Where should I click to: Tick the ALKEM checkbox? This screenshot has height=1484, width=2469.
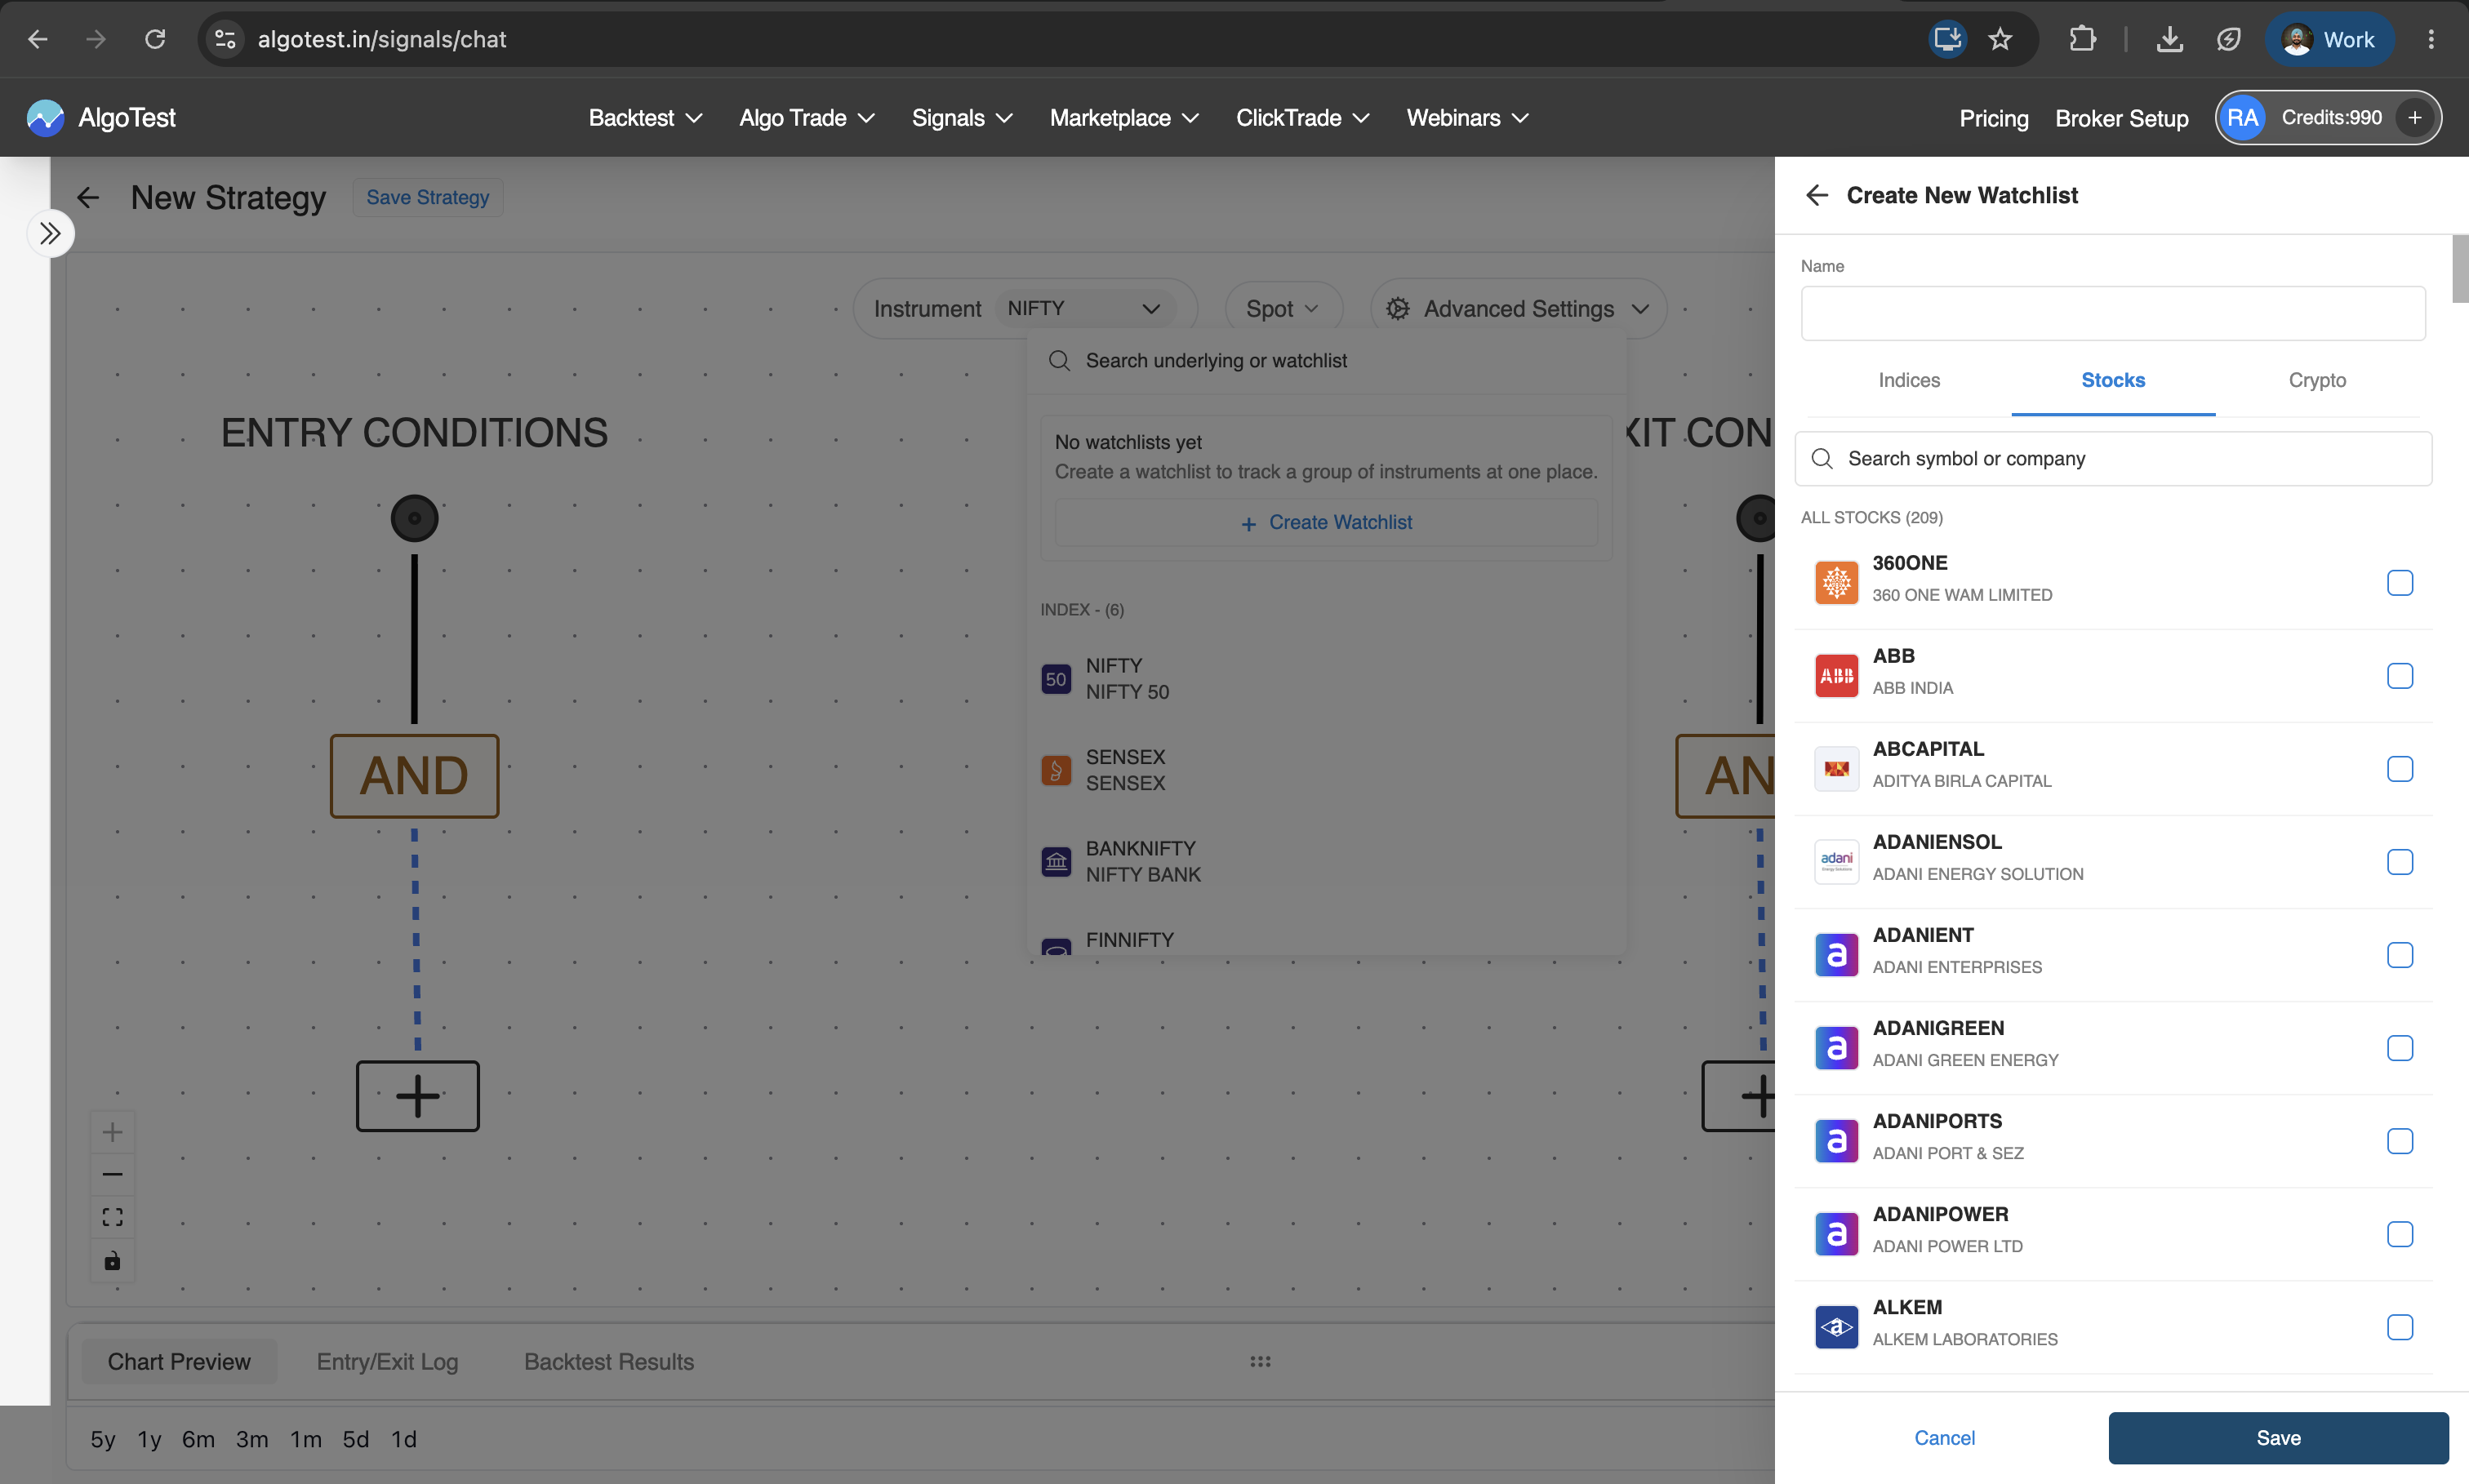2400,1326
